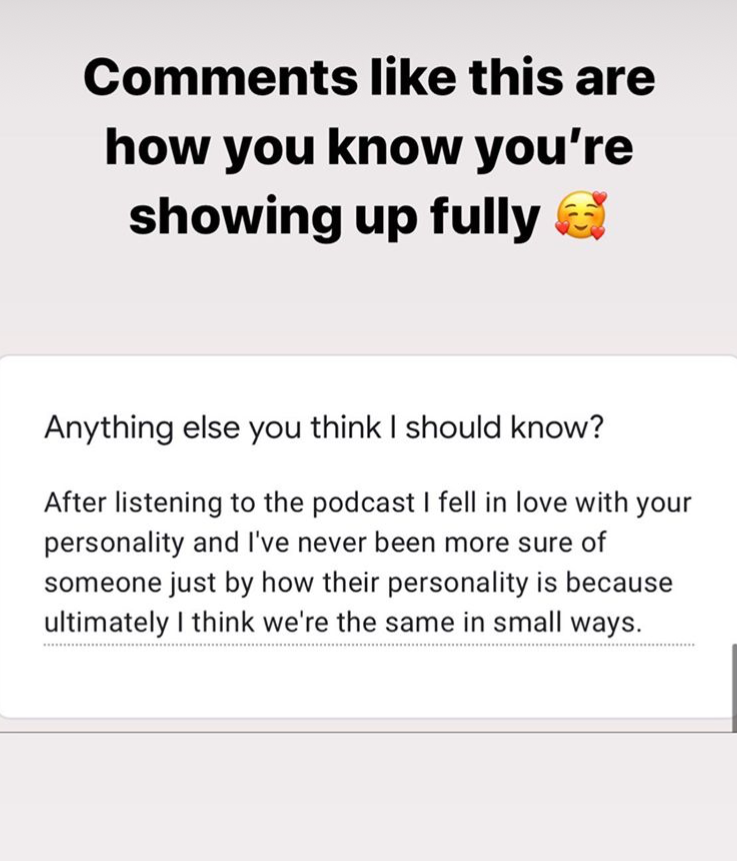Click the headline line 'how you know you're'
The height and width of the screenshot is (861, 737).
click(x=369, y=148)
